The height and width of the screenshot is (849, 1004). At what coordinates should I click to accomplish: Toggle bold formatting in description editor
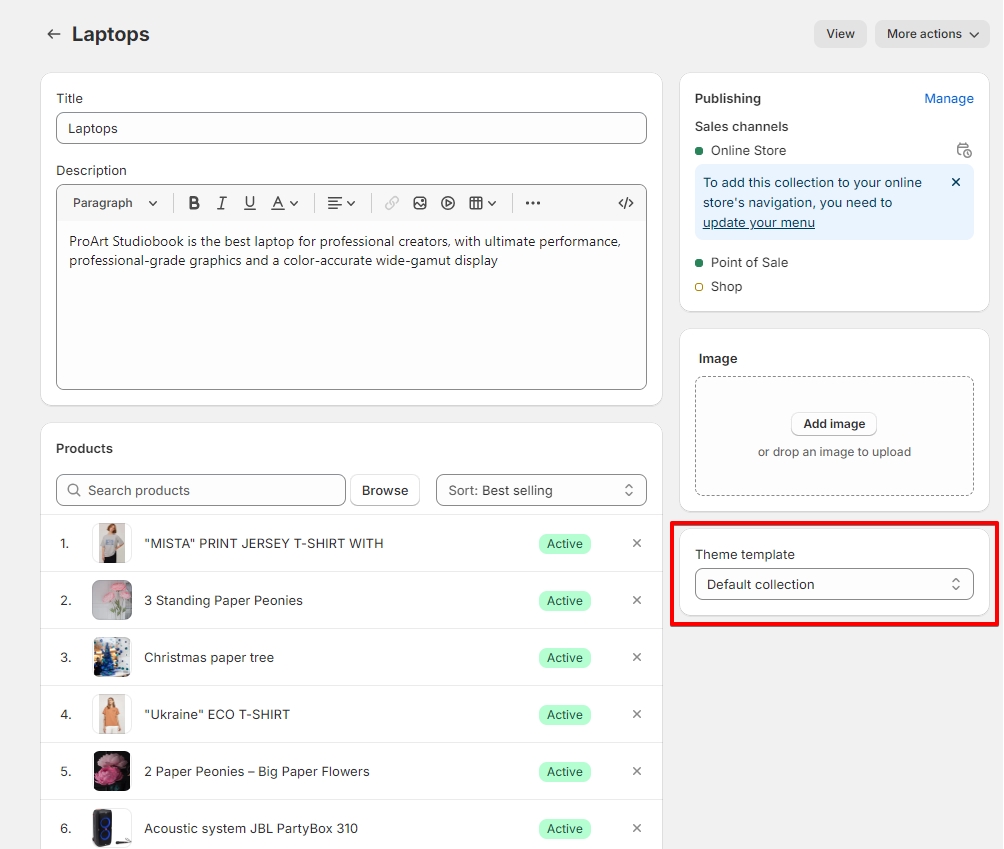pos(194,203)
